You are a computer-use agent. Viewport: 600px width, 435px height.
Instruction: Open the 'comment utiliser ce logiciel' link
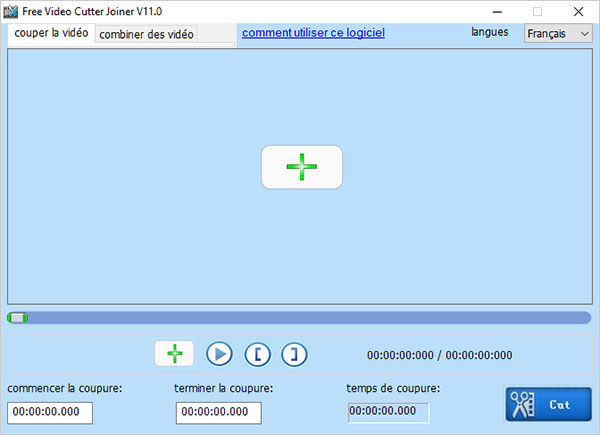tap(313, 33)
